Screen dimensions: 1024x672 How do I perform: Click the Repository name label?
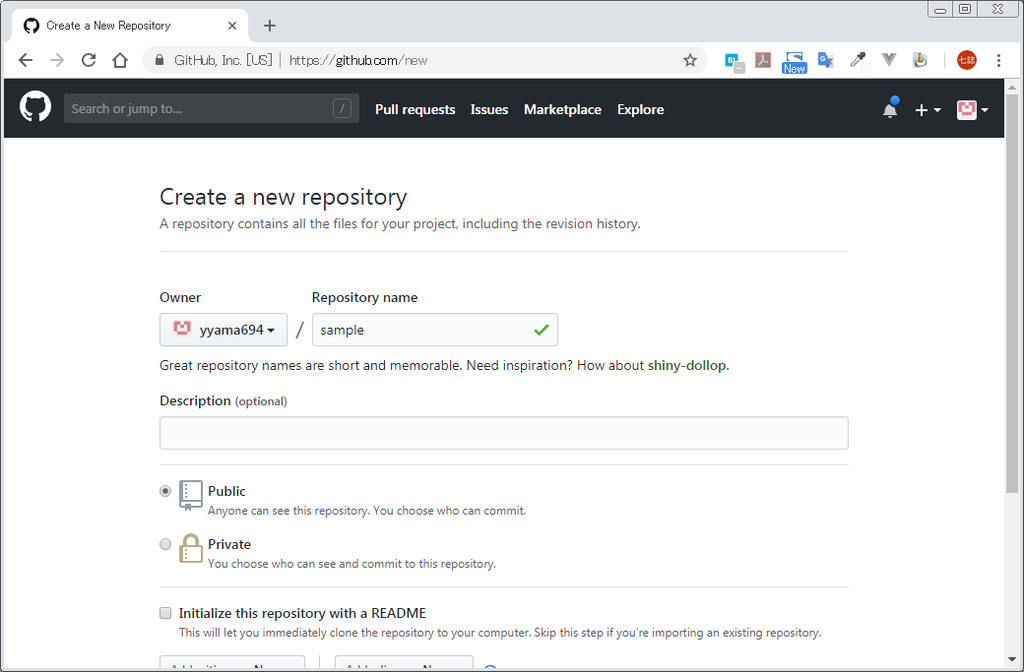tap(364, 298)
